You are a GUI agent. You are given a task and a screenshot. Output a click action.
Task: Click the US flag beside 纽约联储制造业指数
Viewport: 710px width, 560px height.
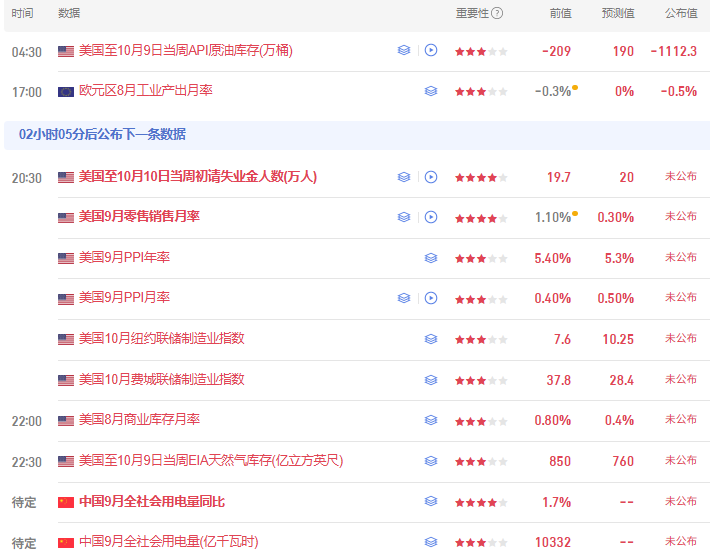pyautogui.click(x=66, y=339)
